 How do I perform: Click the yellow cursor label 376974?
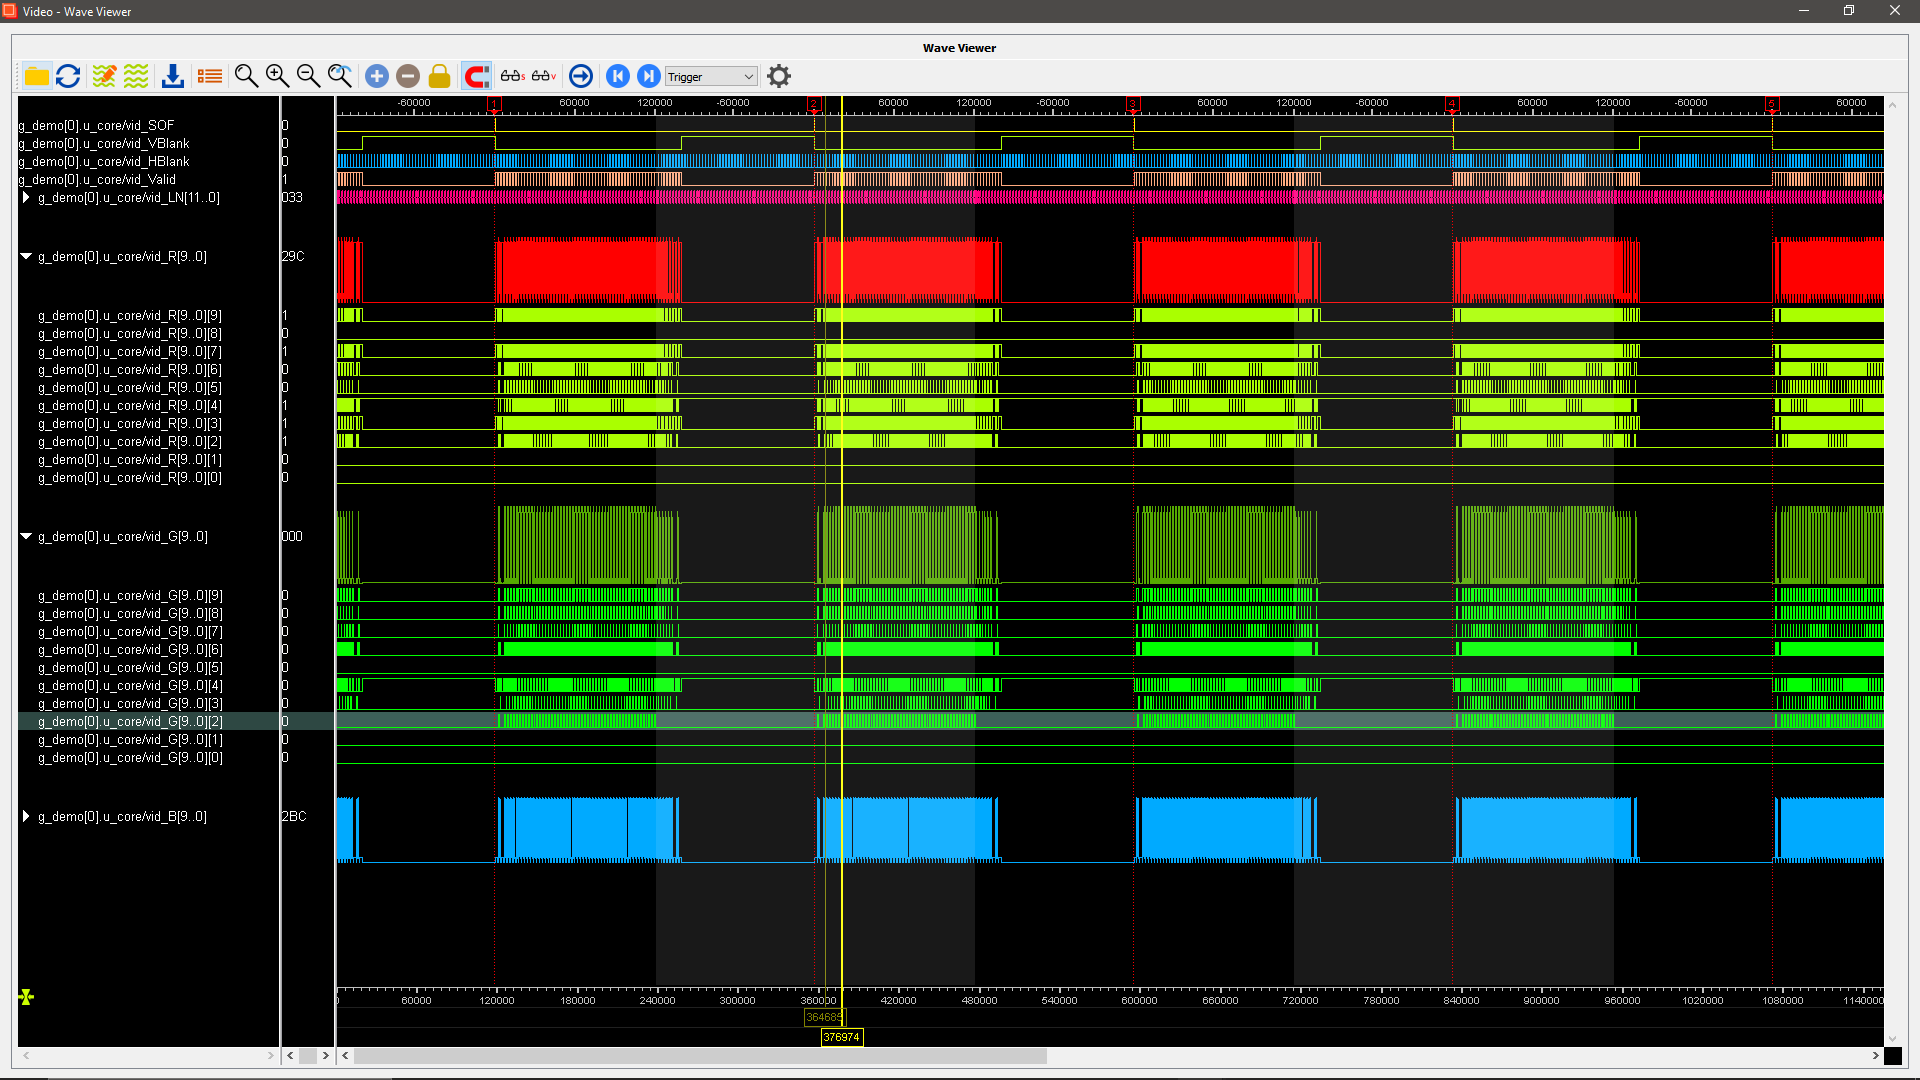click(841, 1038)
